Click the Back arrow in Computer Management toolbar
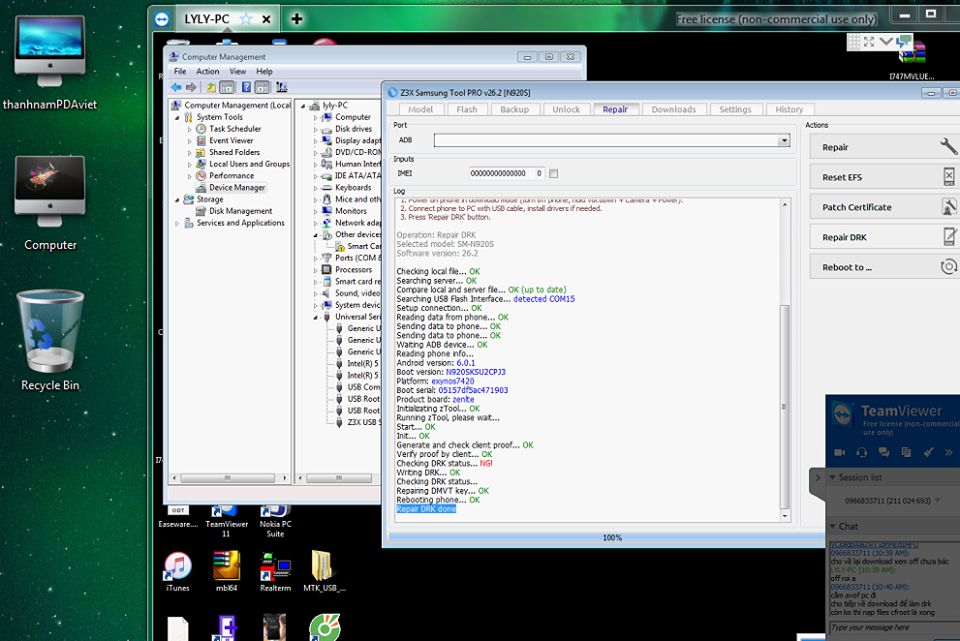960x641 pixels. pos(176,88)
